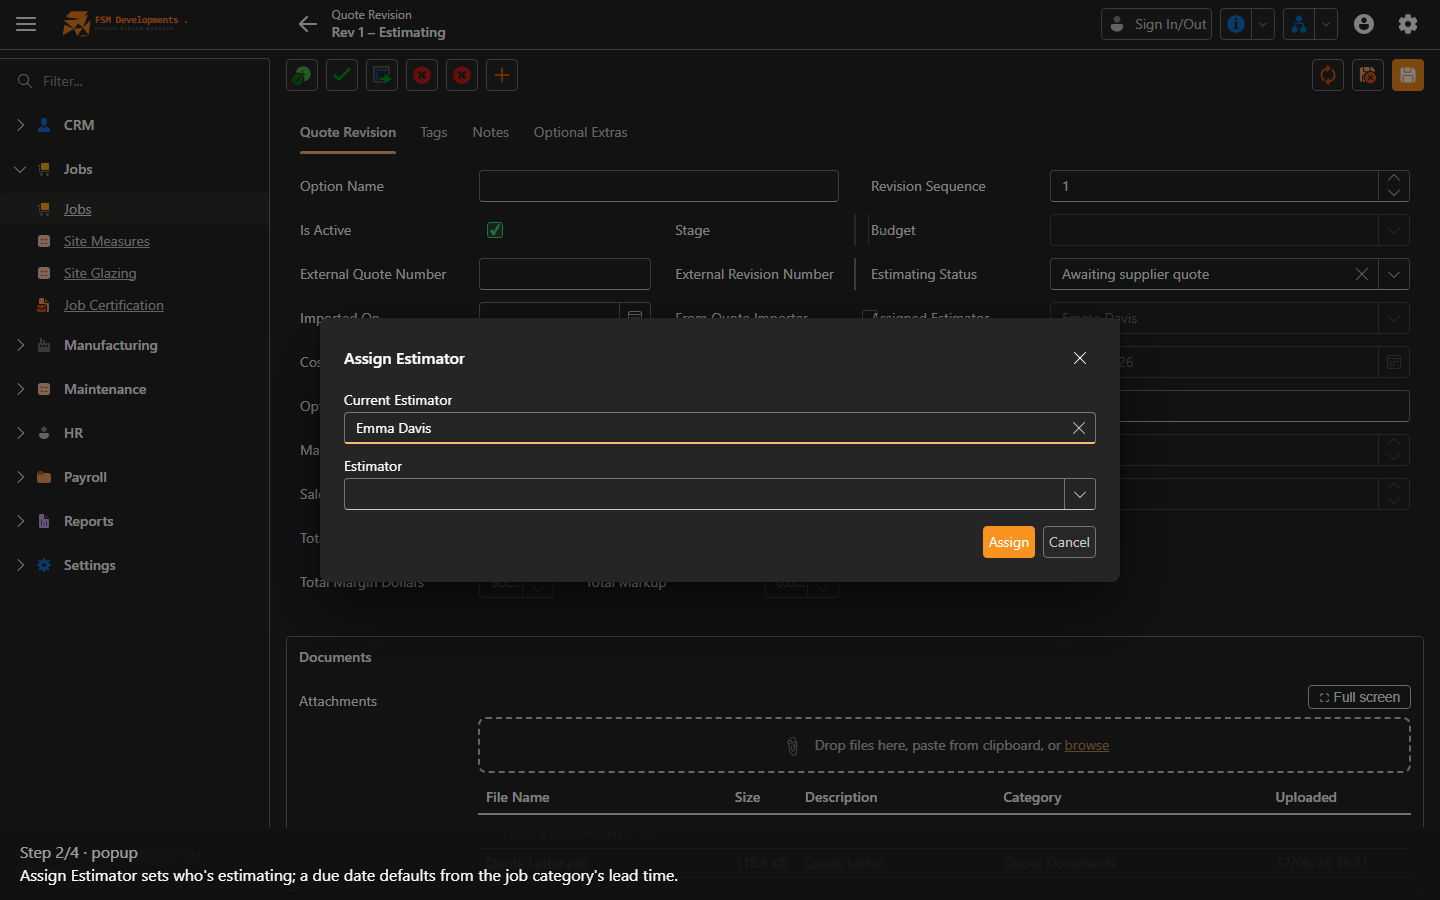The image size is (1440, 900).
Task: Open the Jobs link in sidebar
Action: [x=78, y=209]
